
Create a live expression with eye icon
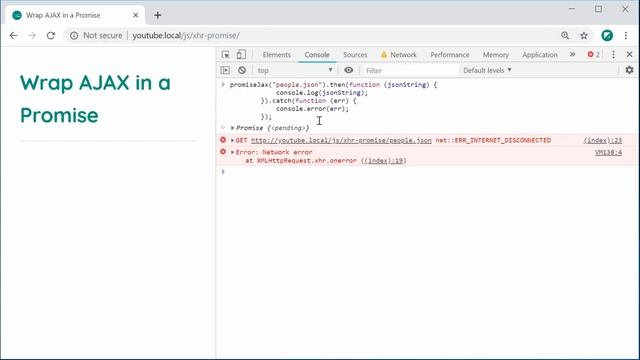click(x=349, y=70)
